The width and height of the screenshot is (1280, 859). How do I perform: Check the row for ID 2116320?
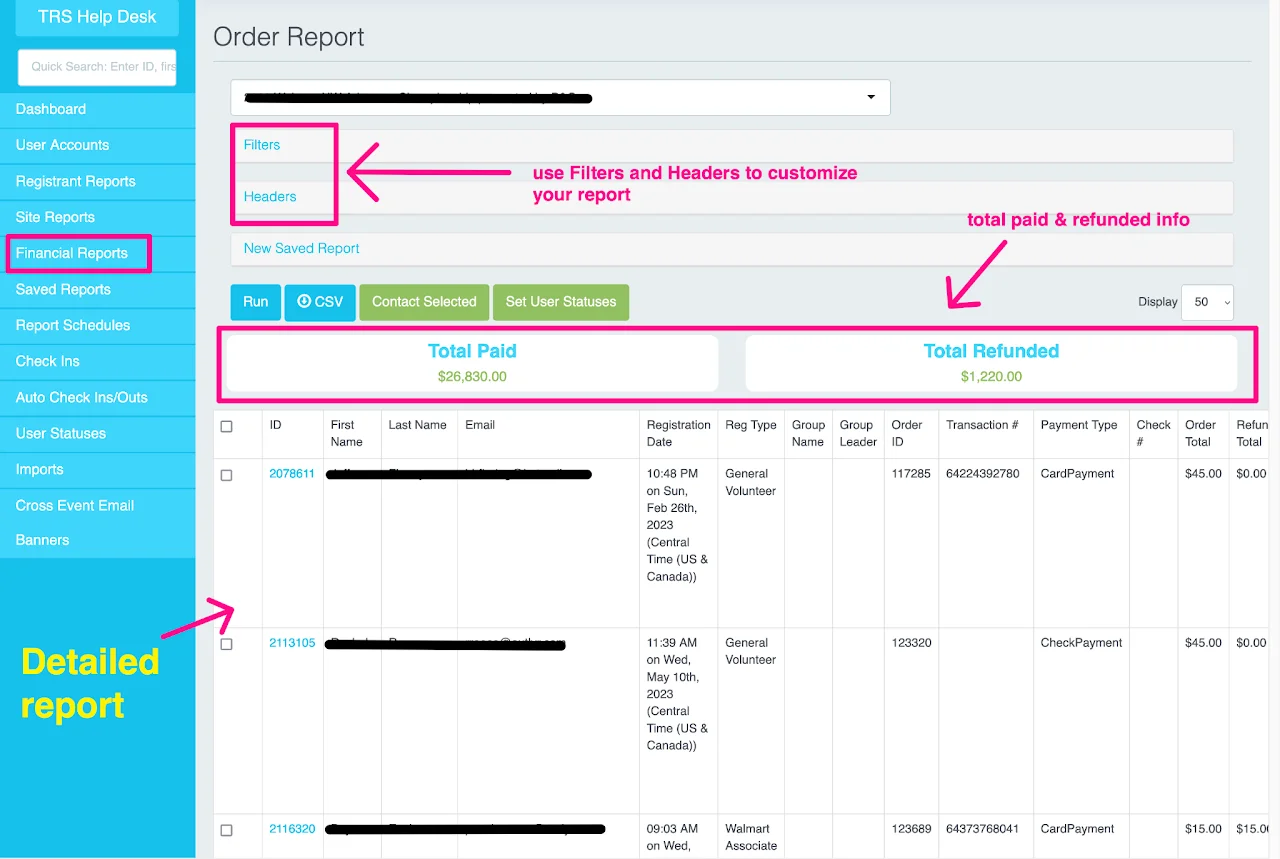pyautogui.click(x=226, y=830)
